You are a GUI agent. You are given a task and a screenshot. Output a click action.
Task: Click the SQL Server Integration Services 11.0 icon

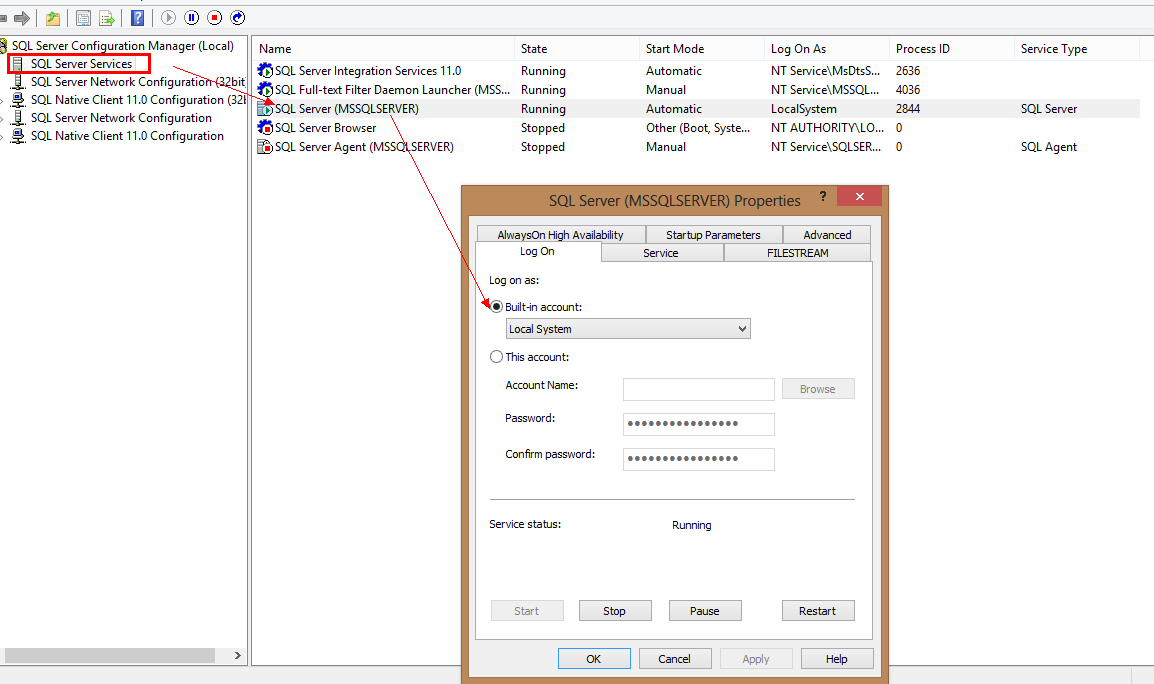click(265, 71)
